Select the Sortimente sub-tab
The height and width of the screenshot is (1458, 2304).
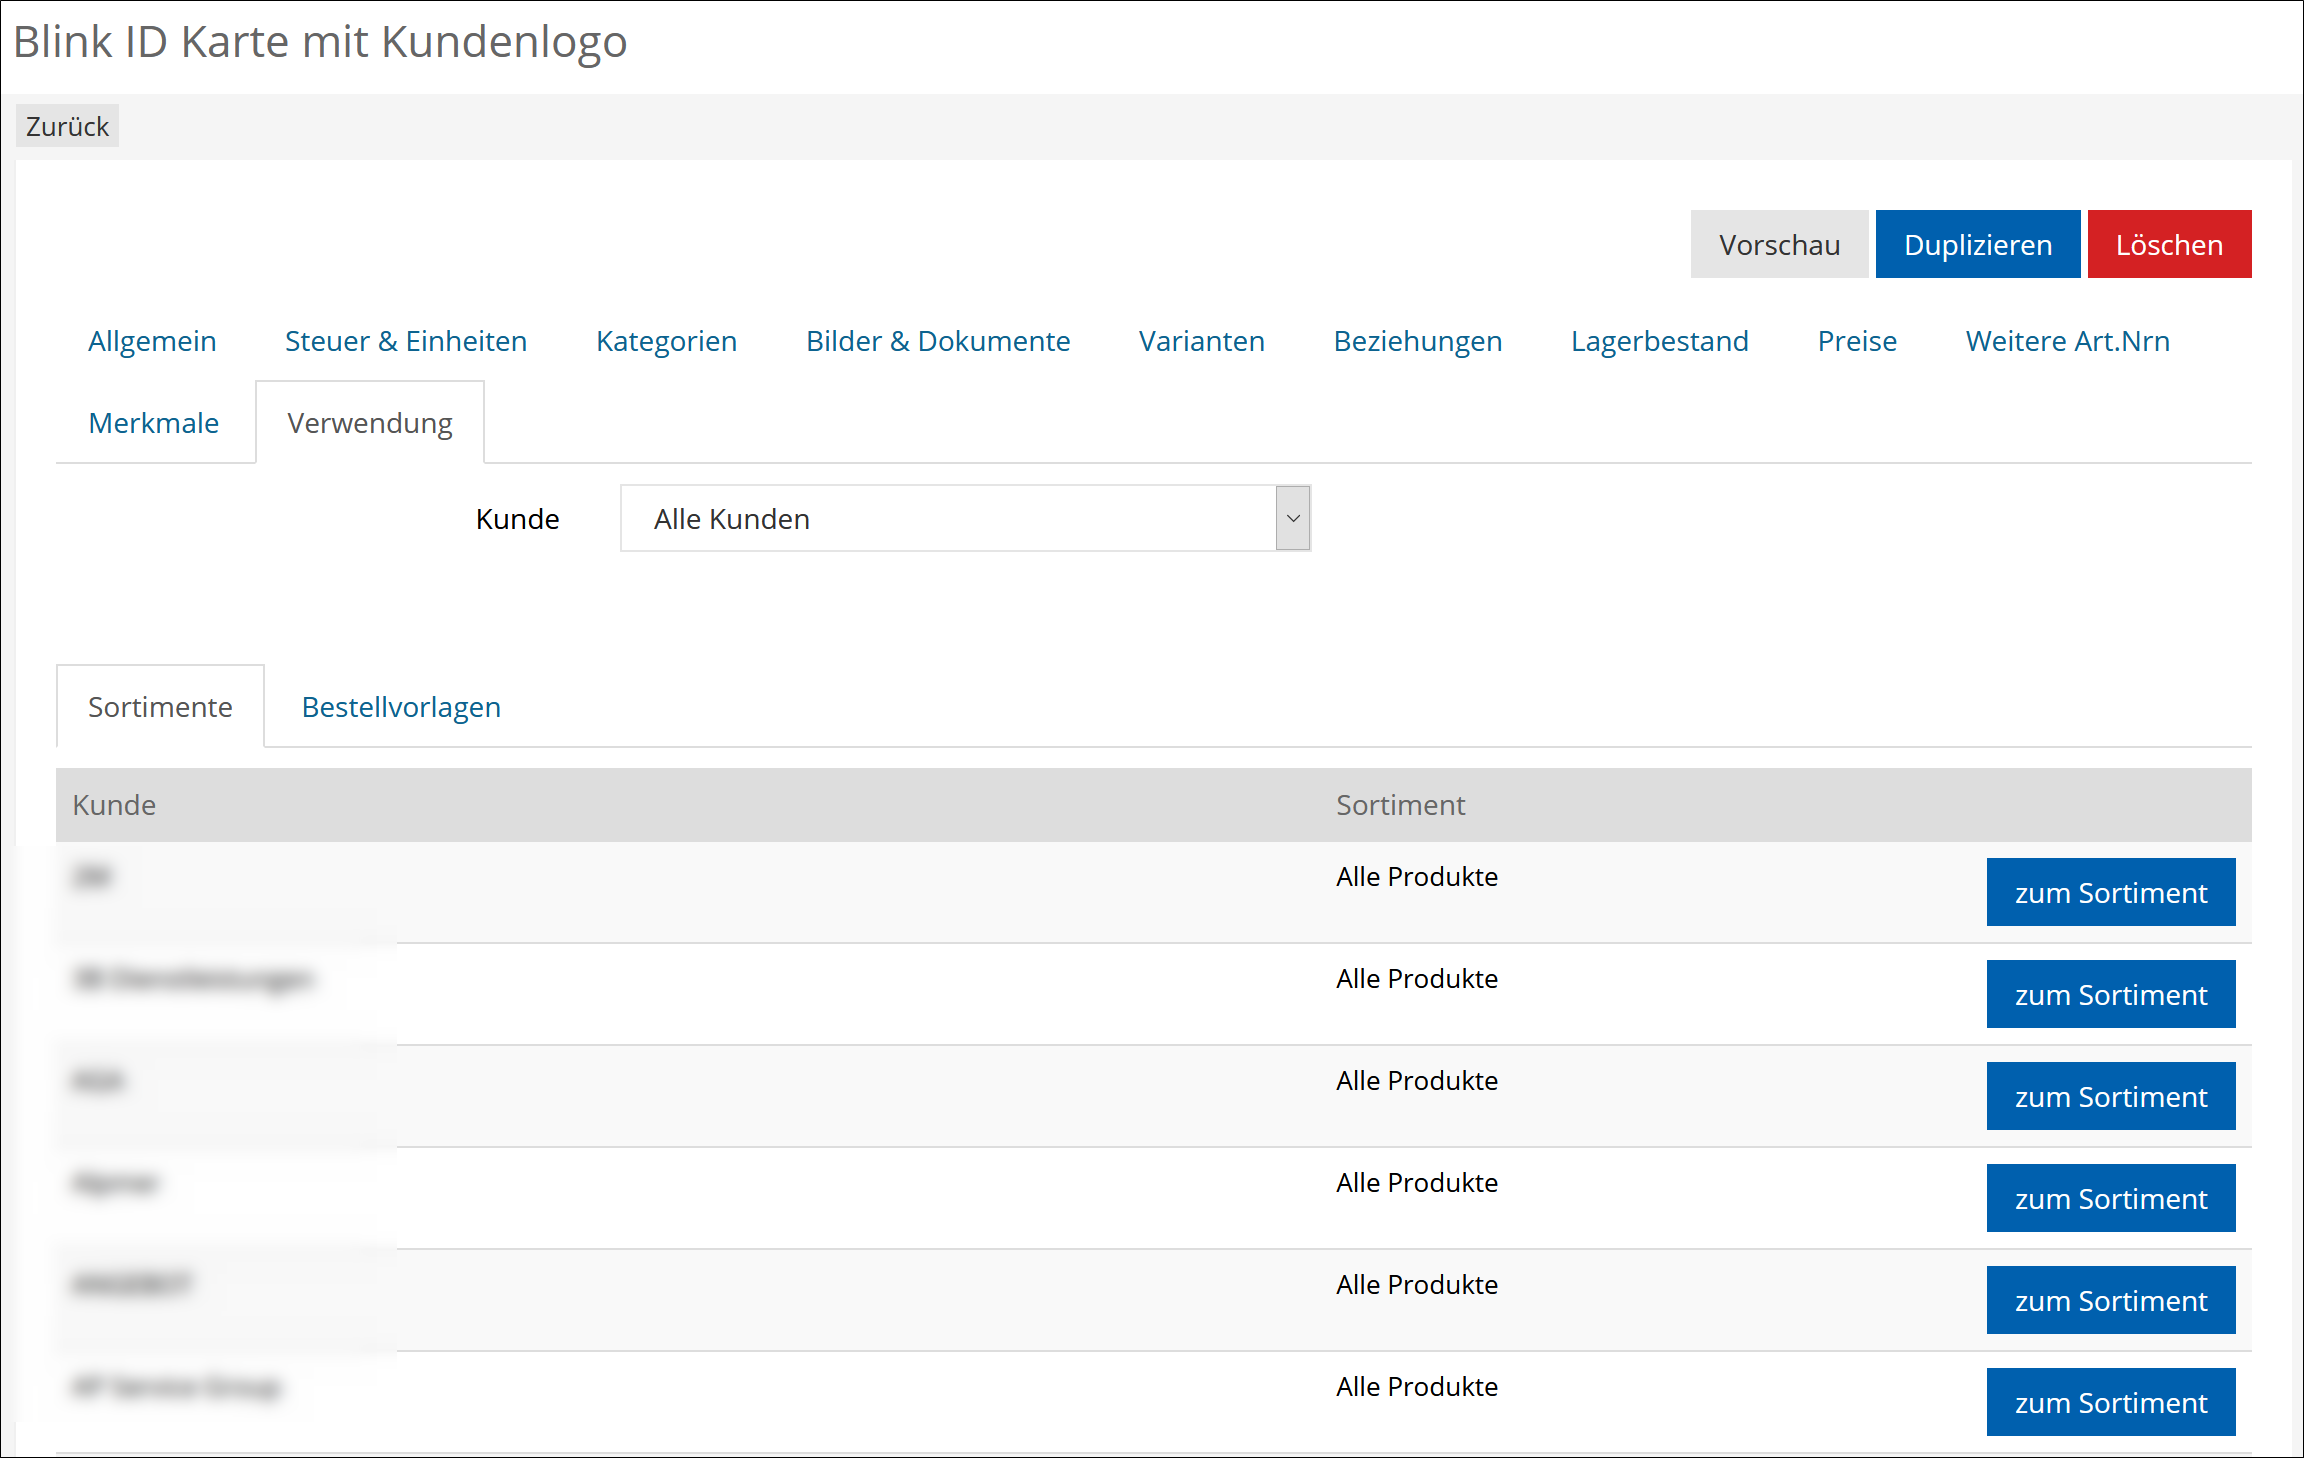click(x=160, y=707)
